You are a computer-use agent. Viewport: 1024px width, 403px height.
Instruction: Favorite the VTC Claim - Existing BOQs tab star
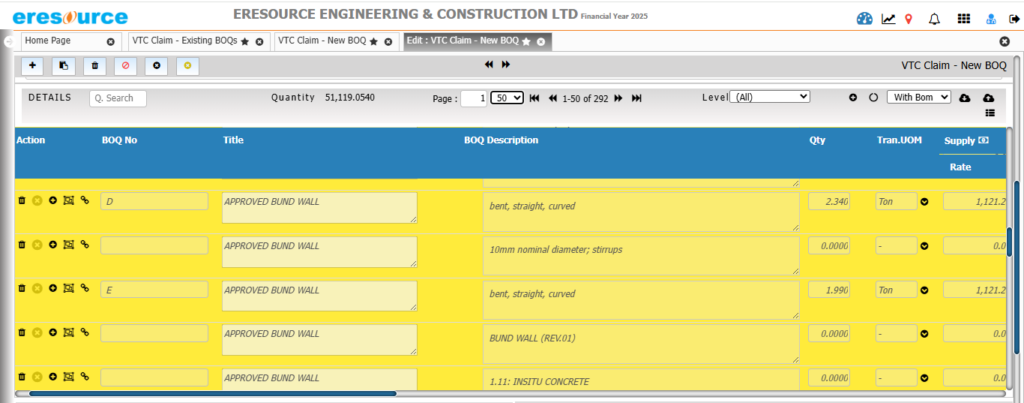pos(245,41)
